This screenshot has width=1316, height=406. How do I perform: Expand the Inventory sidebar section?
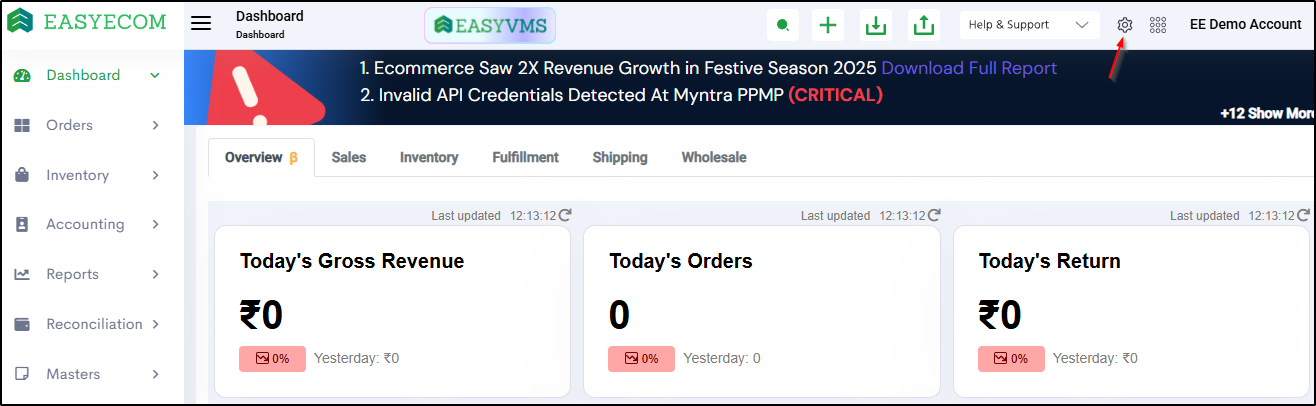88,175
